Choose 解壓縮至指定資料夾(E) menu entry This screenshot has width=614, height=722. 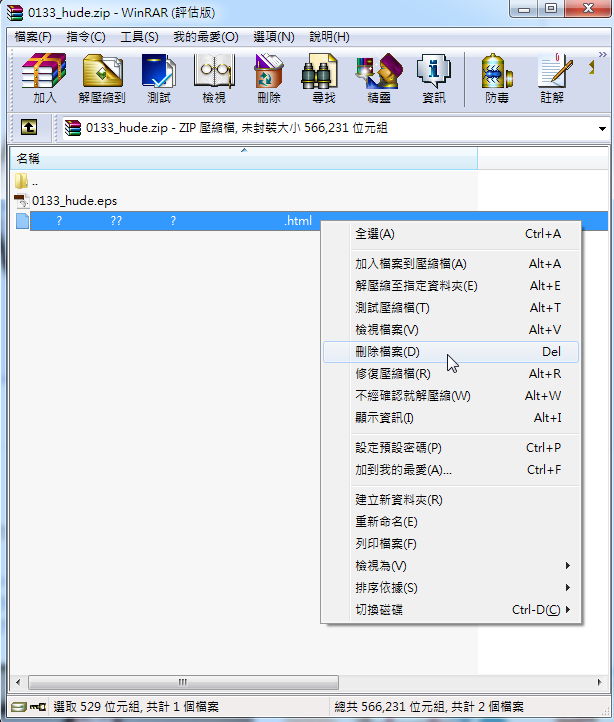pyautogui.click(x=451, y=286)
